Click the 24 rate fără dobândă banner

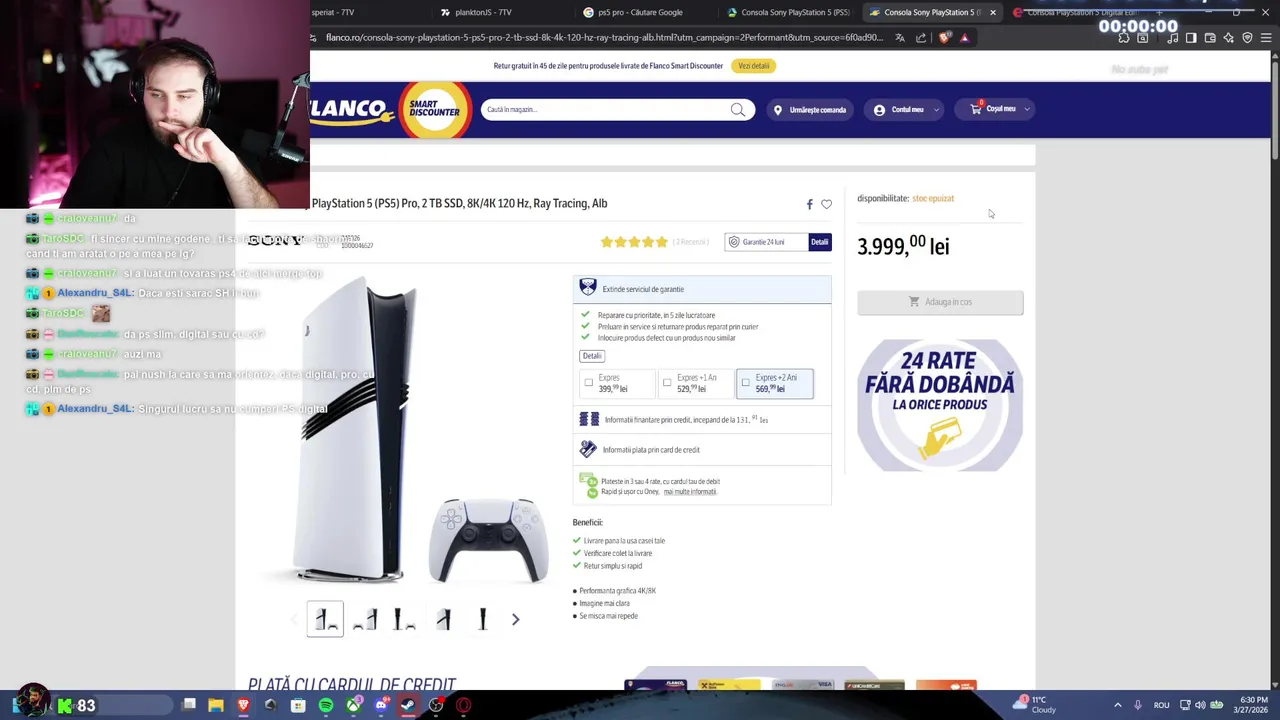pos(940,405)
